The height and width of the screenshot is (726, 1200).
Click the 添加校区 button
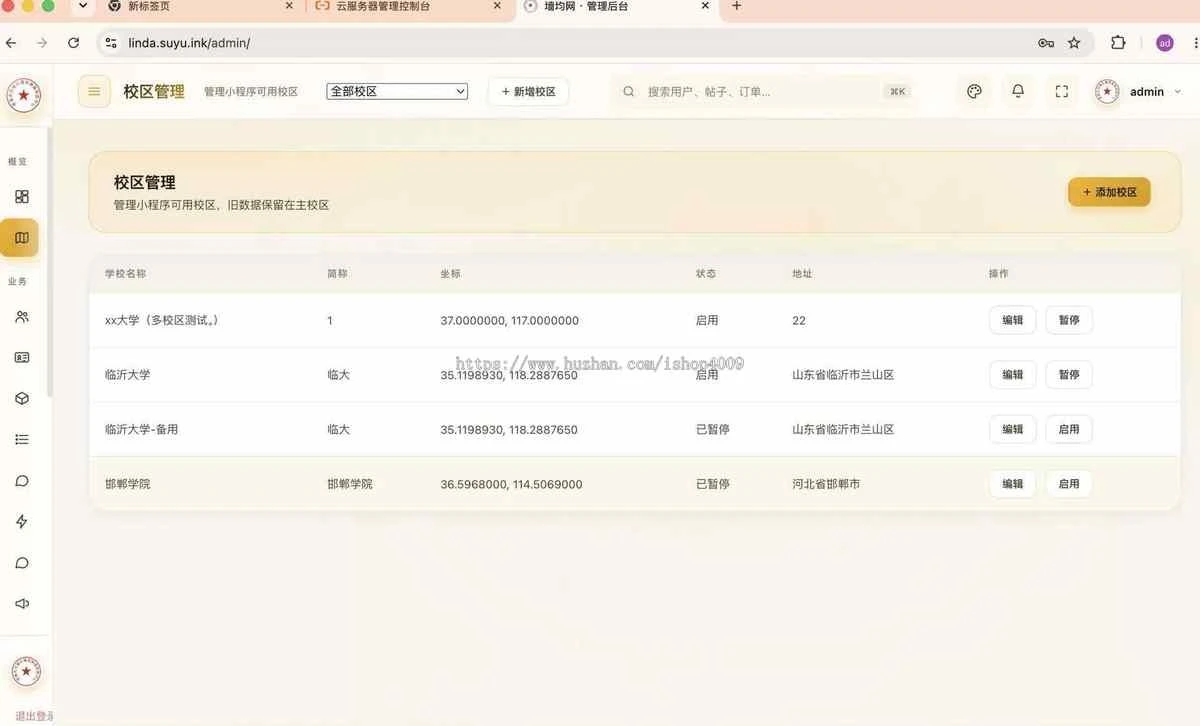pos(1109,192)
